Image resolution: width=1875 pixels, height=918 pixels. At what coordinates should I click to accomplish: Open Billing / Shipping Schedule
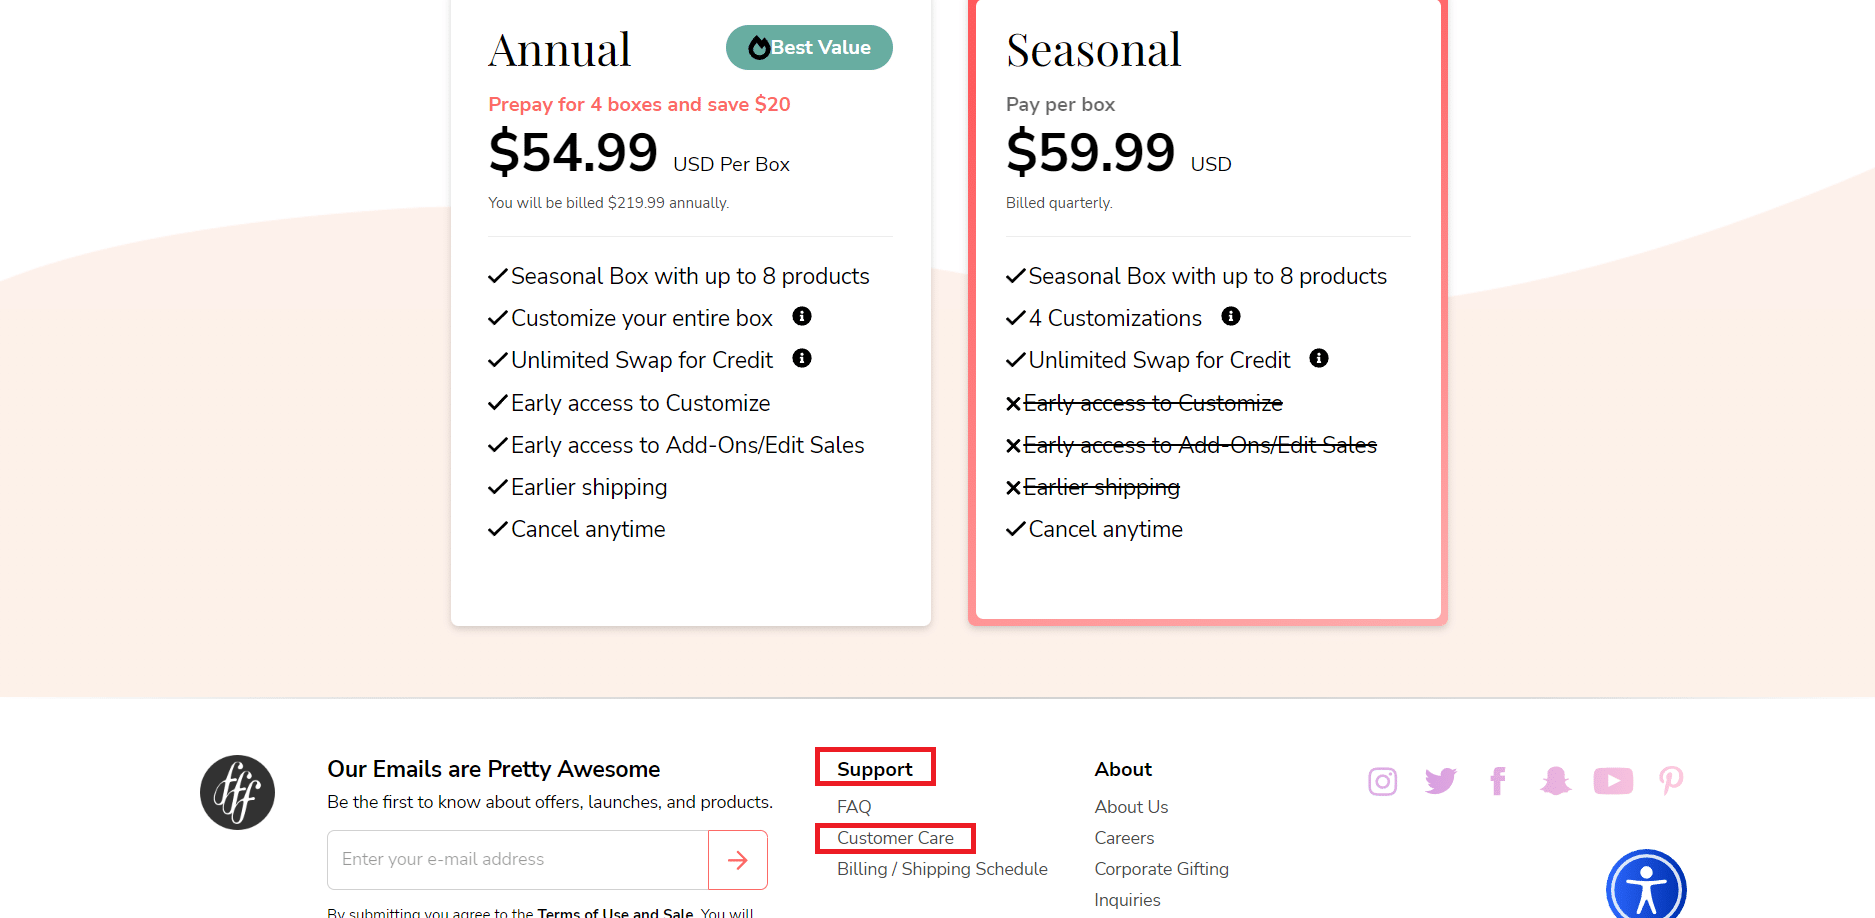click(x=942, y=868)
